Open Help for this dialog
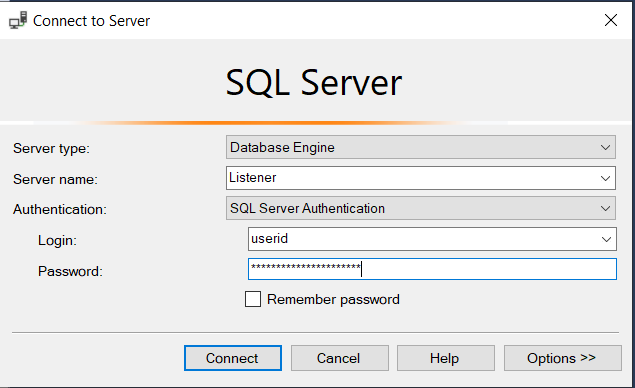This screenshot has height=388, width=635. tap(446, 358)
